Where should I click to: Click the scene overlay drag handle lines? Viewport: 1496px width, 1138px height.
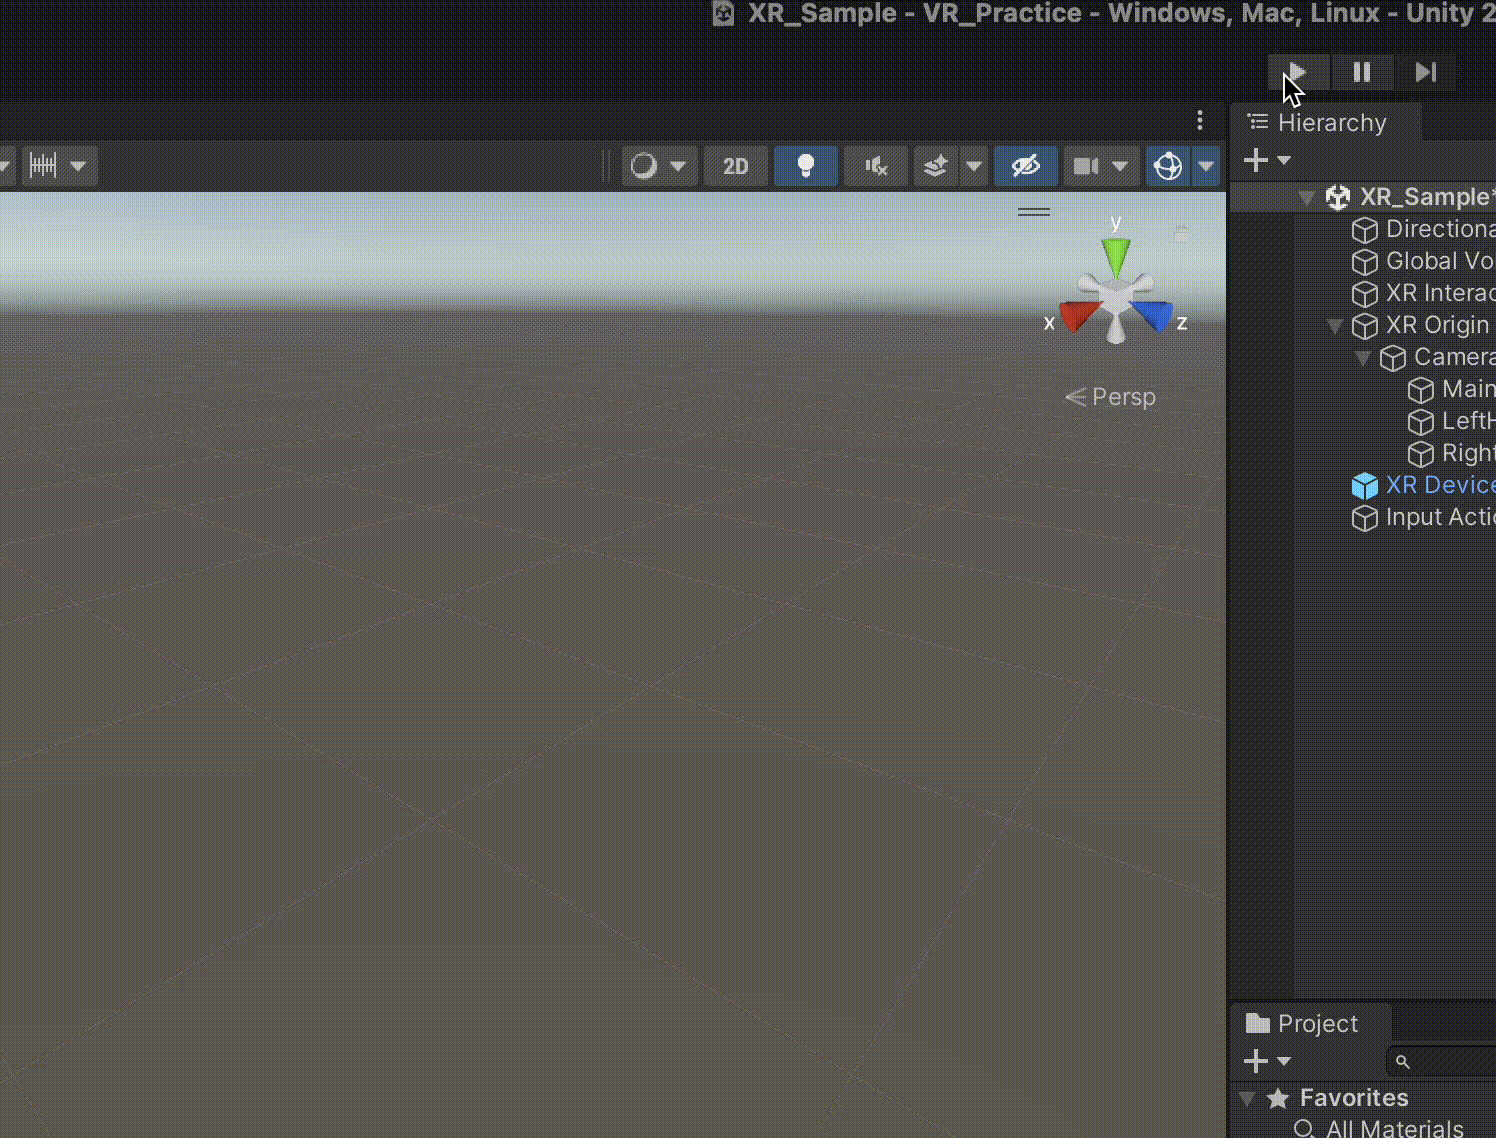tap(1034, 212)
